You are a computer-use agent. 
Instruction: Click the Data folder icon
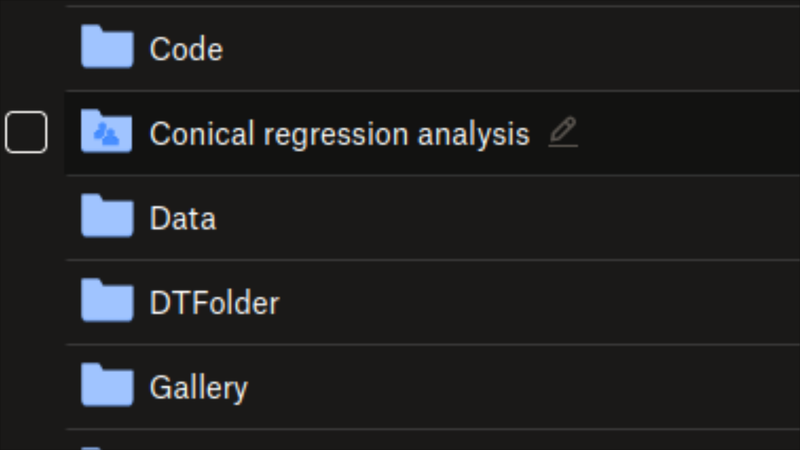pos(107,217)
